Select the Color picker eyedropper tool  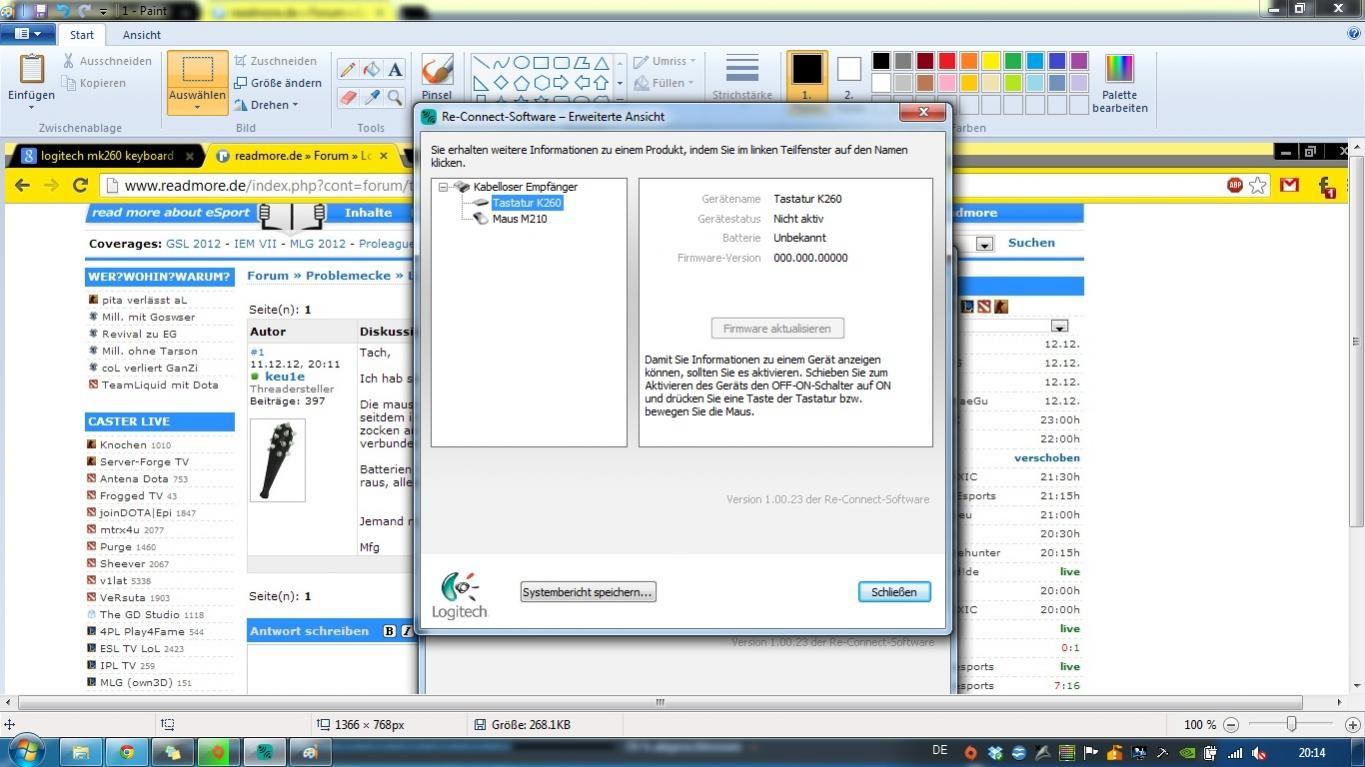tap(371, 97)
